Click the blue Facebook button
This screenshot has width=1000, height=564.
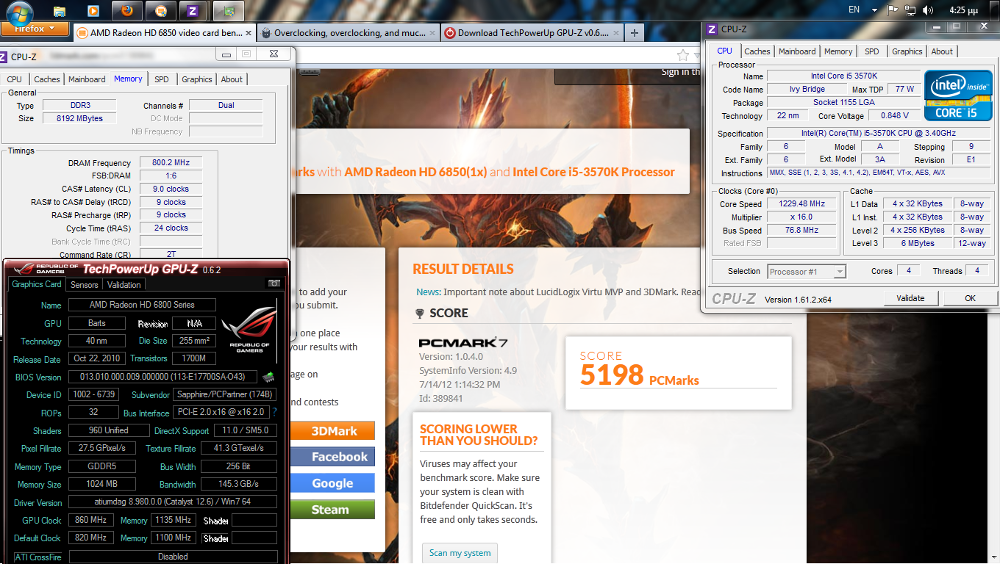tap(333, 457)
